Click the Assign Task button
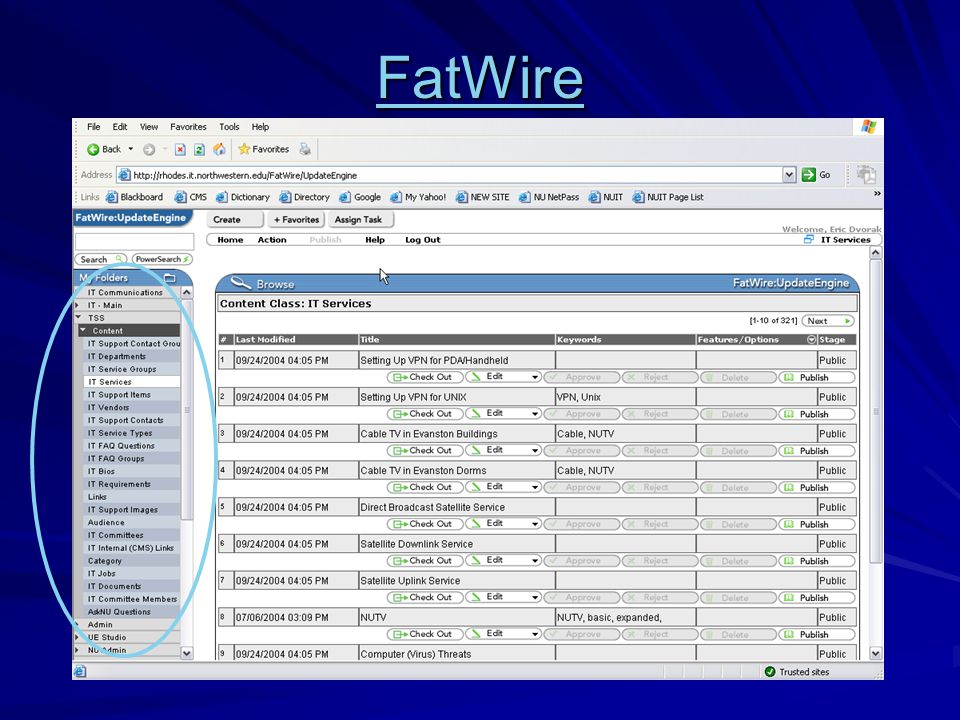This screenshot has width=960, height=720. tap(361, 219)
